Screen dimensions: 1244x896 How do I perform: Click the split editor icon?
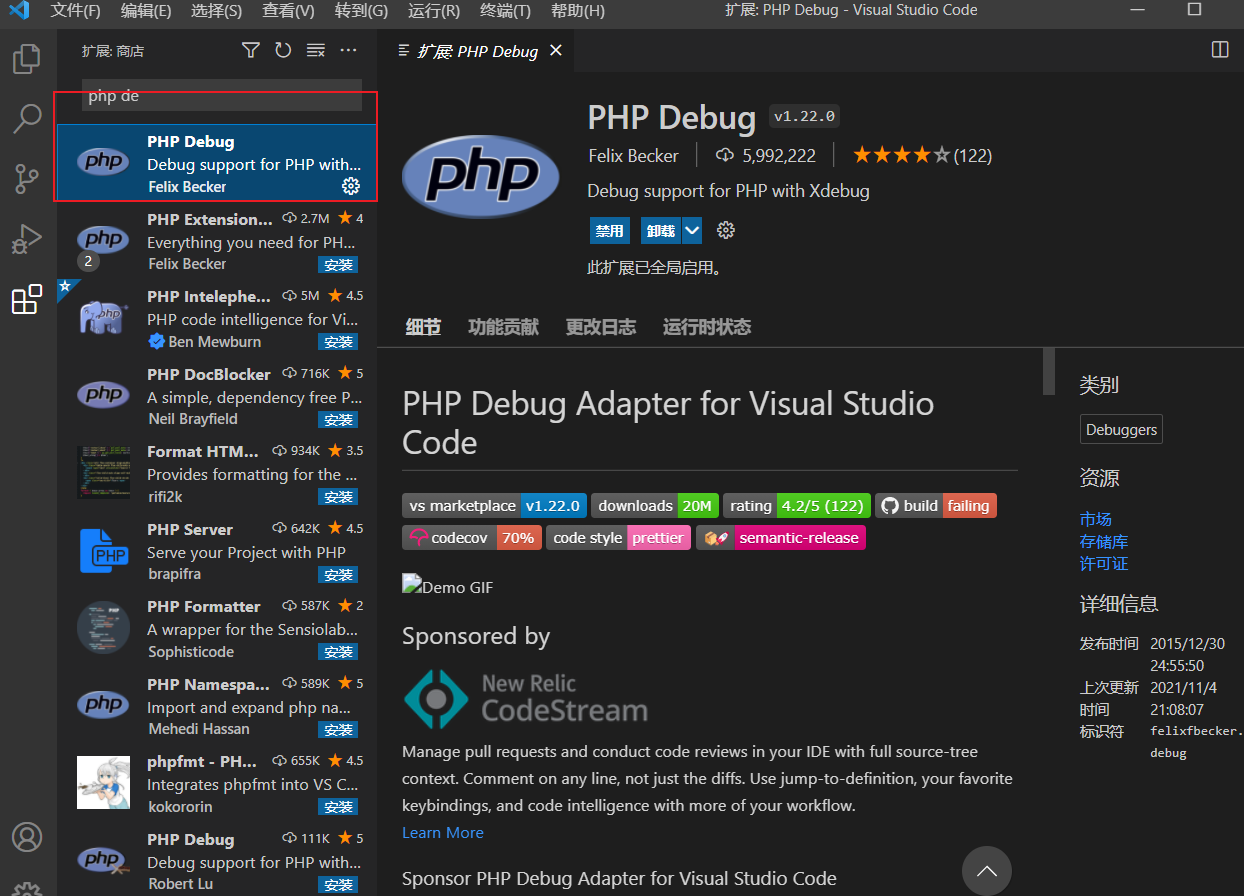click(x=1220, y=50)
